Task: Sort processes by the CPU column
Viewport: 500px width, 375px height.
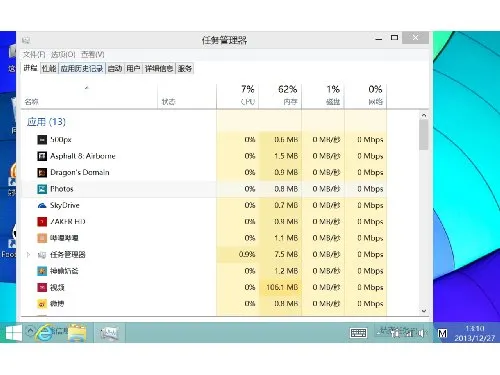Action: pyautogui.click(x=248, y=95)
